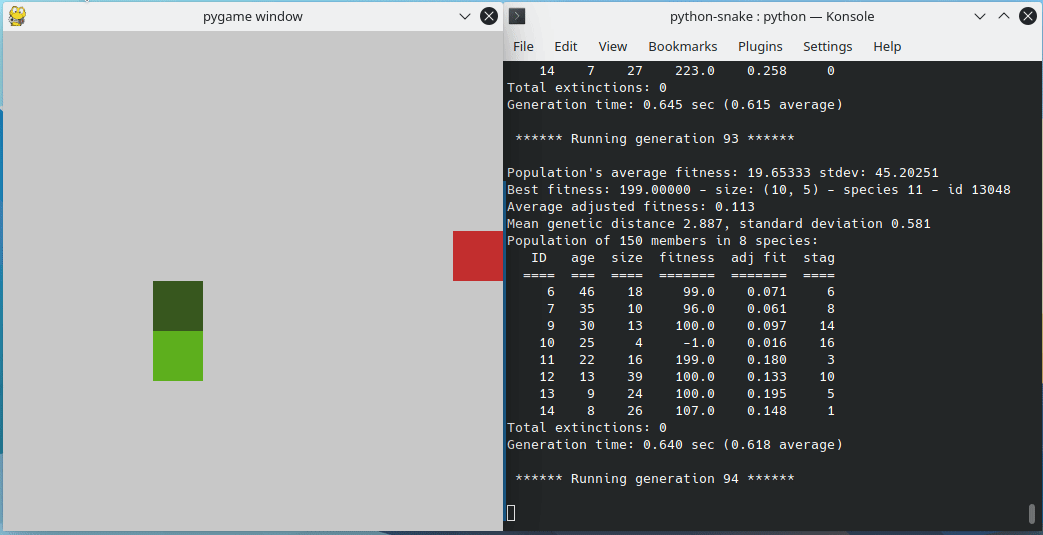Click the light green snake body square

(178, 356)
